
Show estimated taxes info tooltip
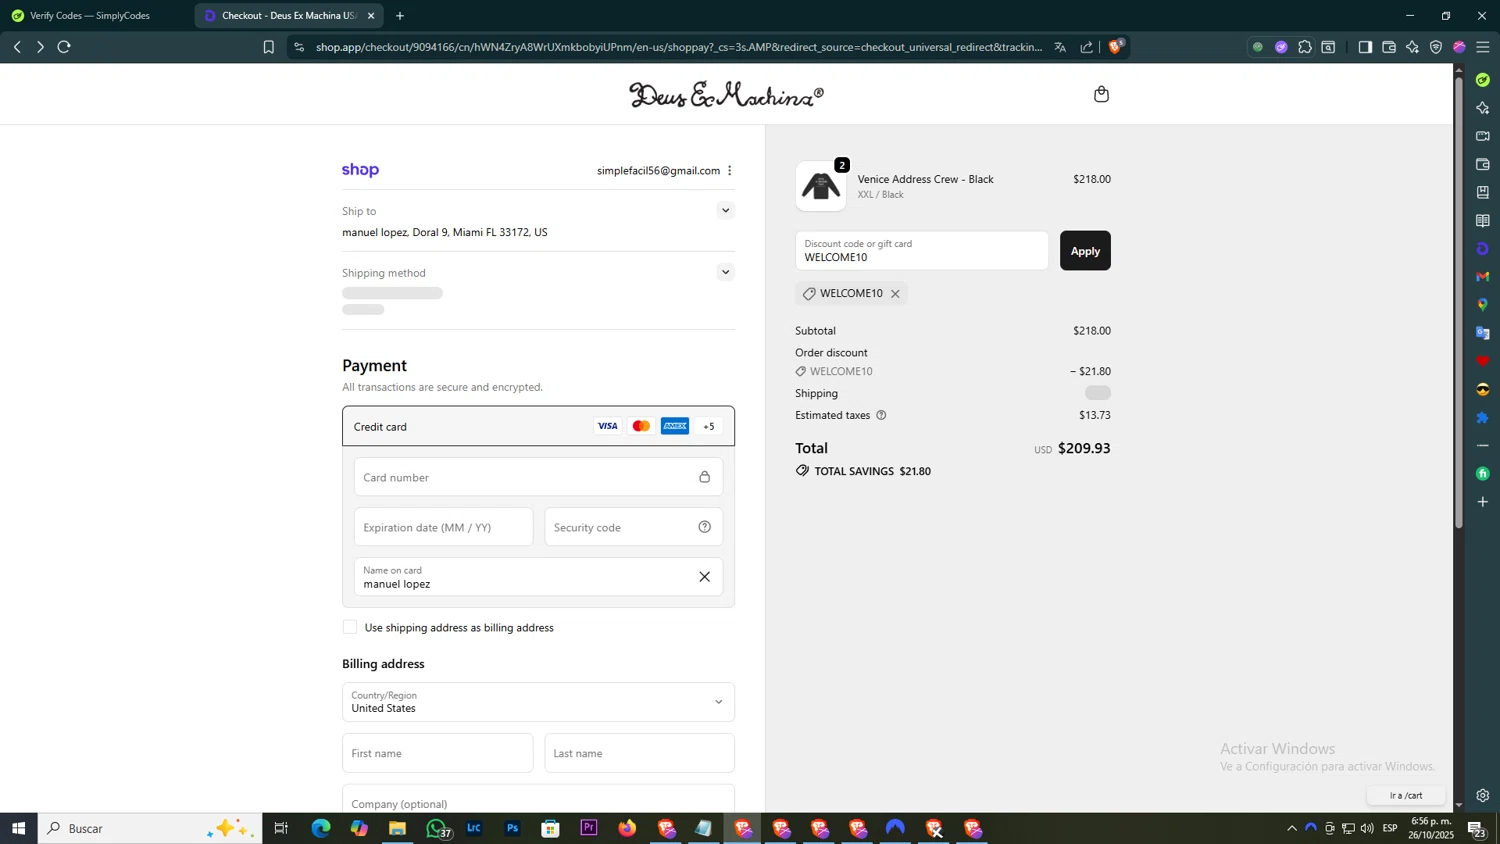point(881,415)
